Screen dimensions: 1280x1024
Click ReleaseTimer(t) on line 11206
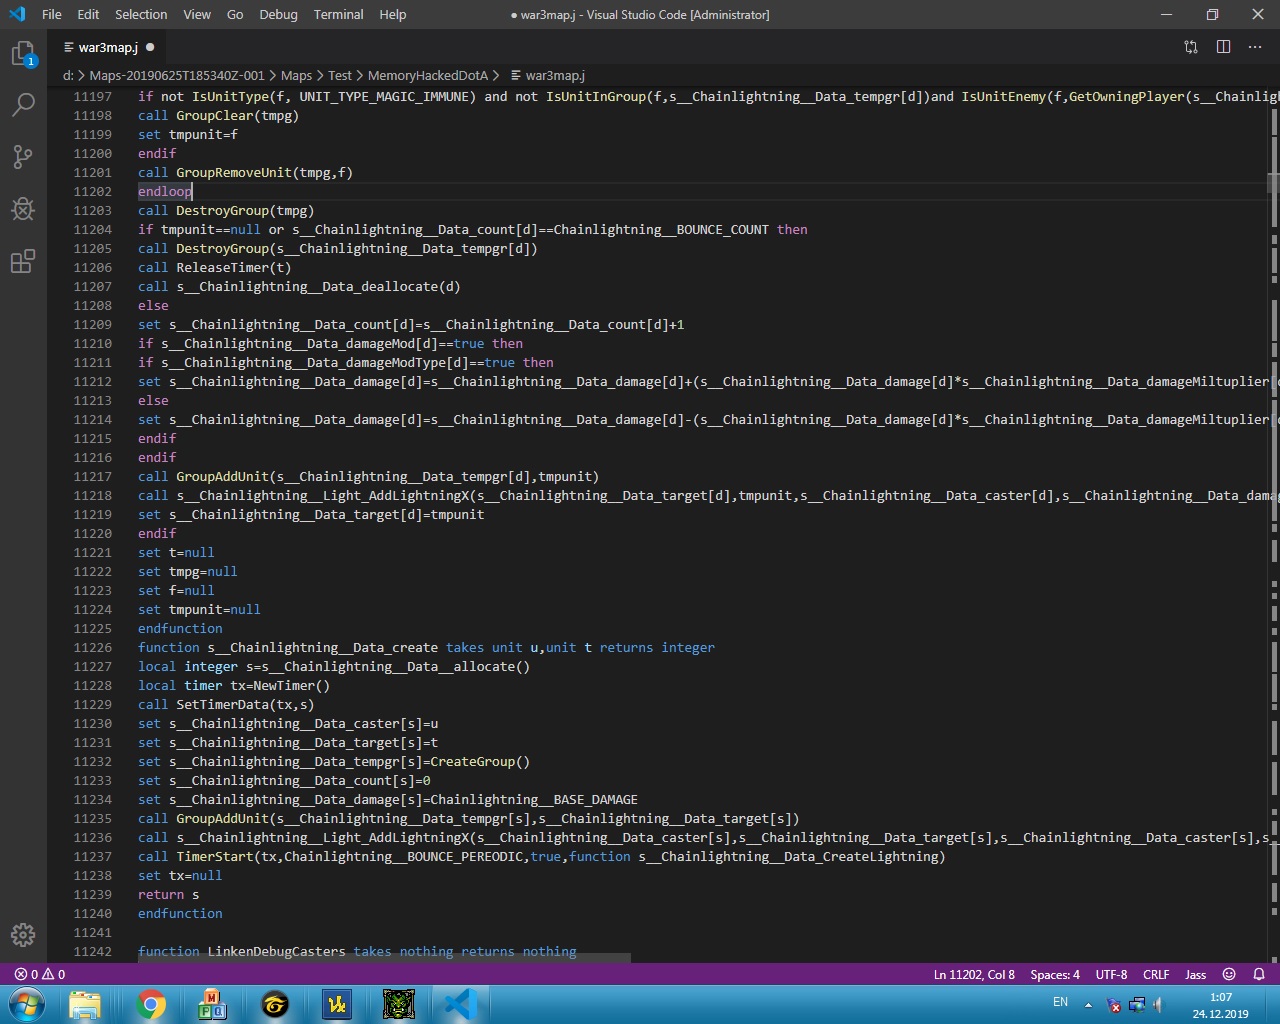point(234,267)
